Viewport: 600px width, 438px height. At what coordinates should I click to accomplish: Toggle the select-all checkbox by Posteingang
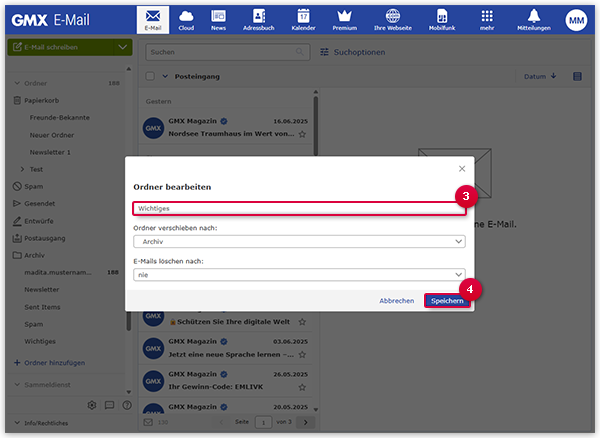150,76
